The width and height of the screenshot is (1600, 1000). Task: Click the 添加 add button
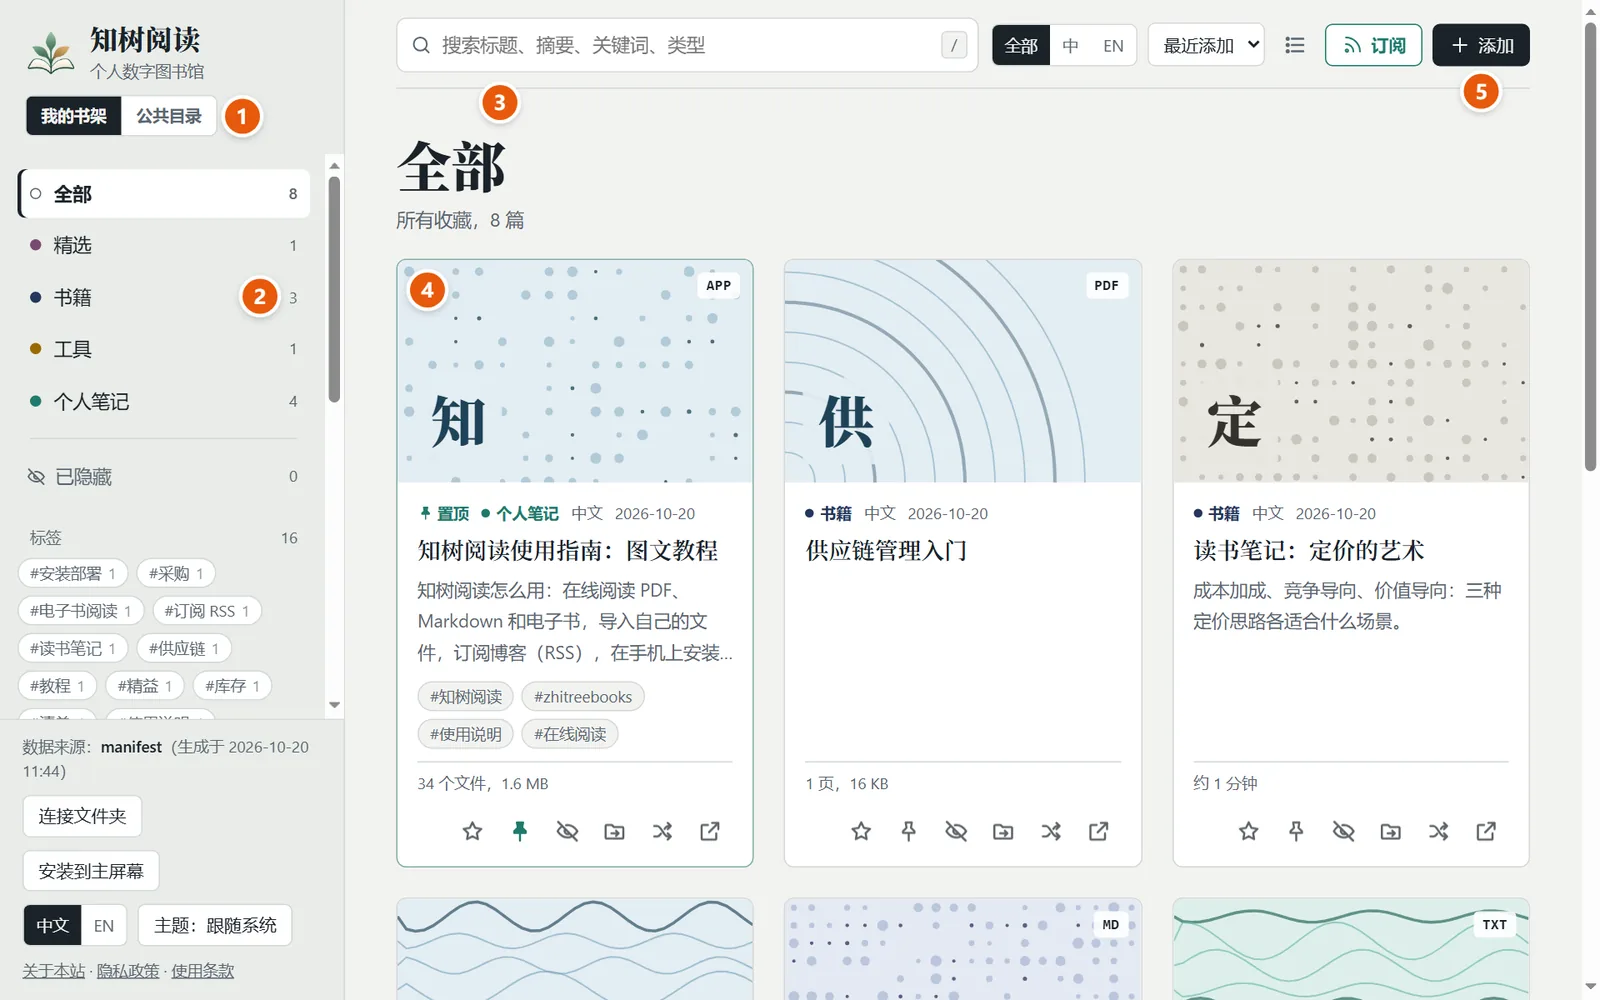point(1481,45)
